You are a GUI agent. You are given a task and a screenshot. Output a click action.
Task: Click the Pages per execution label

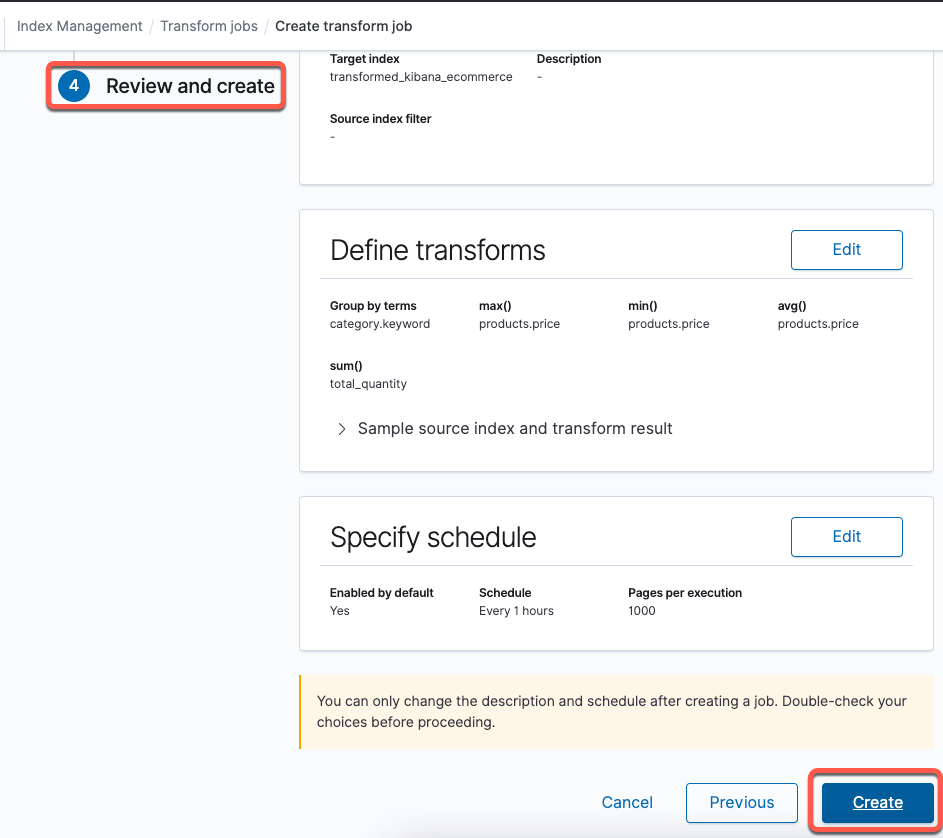click(x=685, y=593)
